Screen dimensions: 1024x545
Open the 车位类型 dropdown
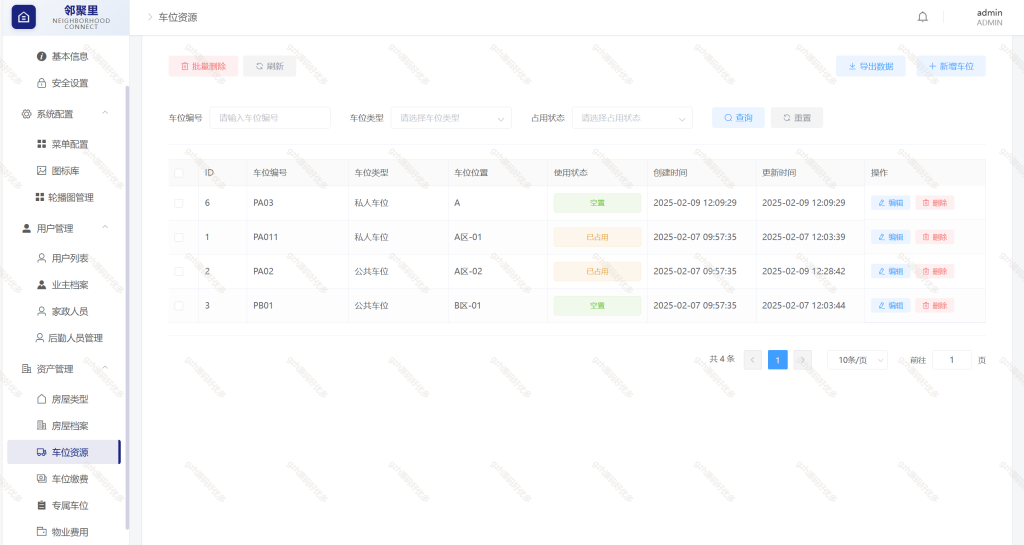[451, 118]
